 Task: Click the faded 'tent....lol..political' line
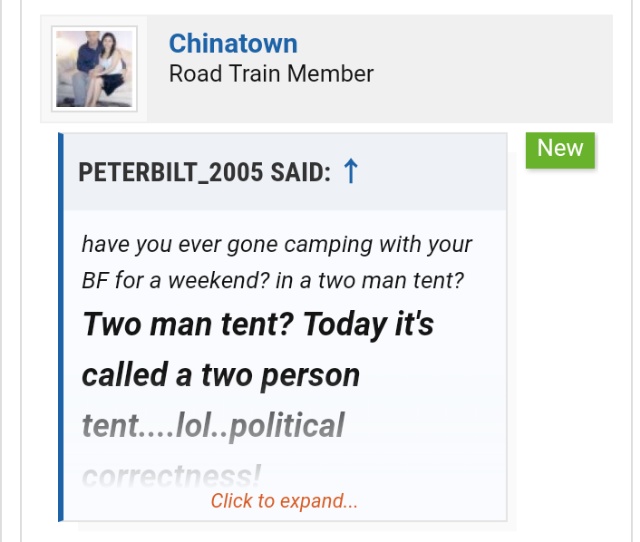[213, 426]
